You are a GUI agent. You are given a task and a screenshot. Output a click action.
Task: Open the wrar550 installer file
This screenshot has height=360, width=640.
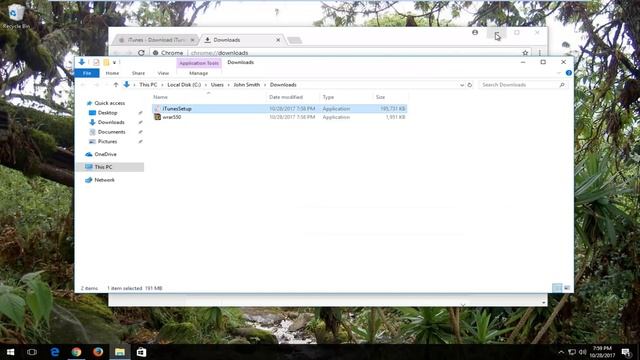171,117
